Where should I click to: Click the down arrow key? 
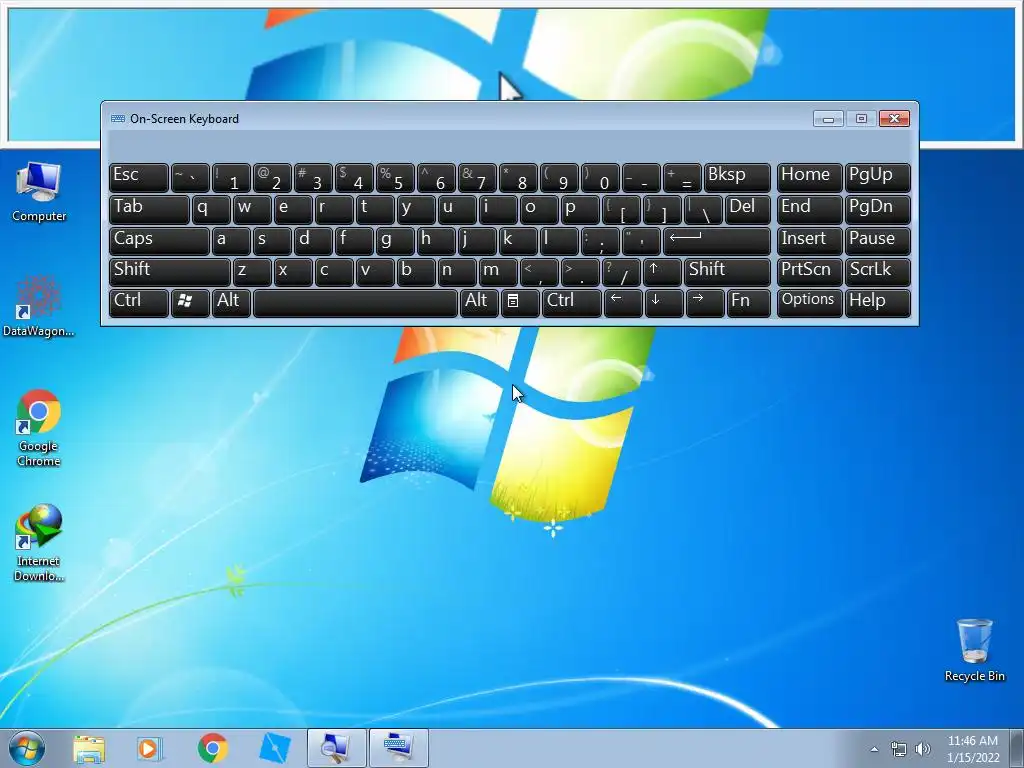[664, 303]
